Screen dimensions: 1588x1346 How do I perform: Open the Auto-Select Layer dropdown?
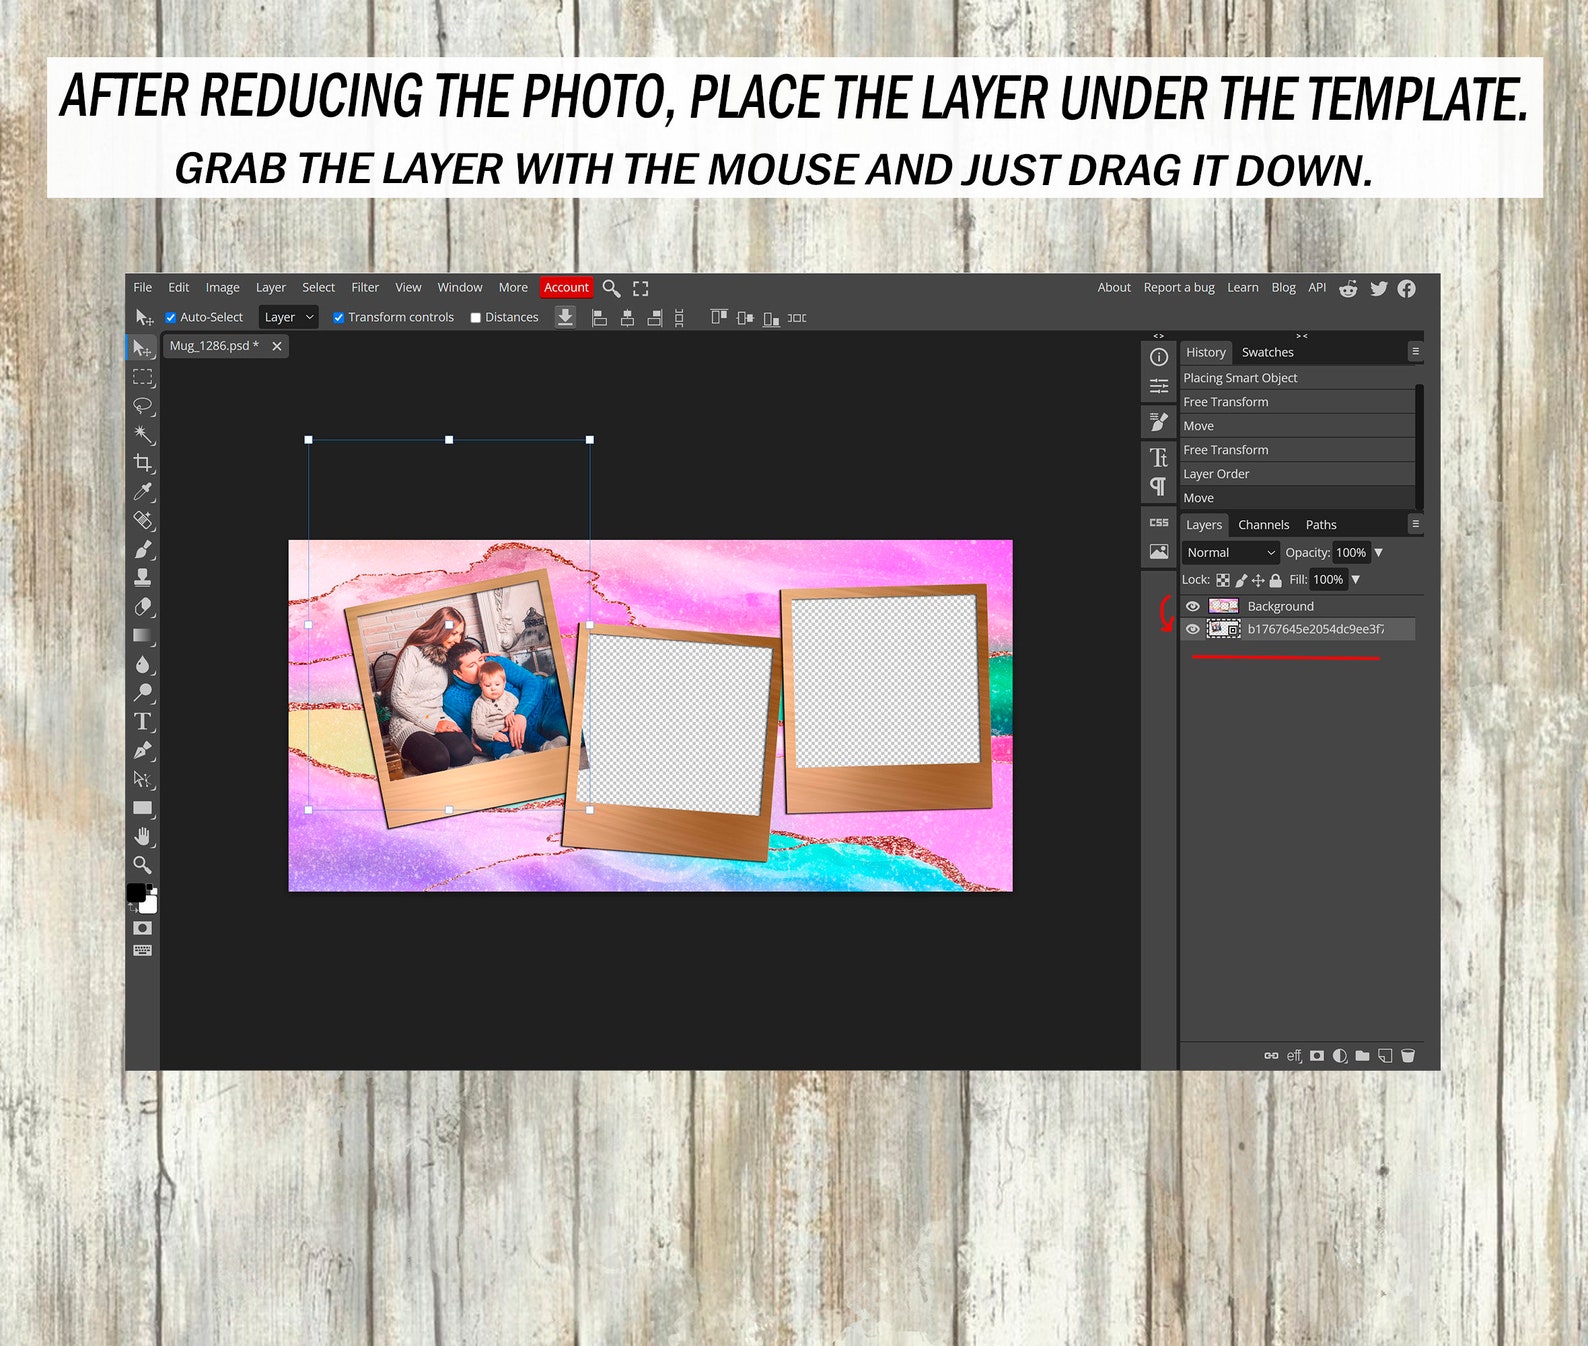coord(289,317)
